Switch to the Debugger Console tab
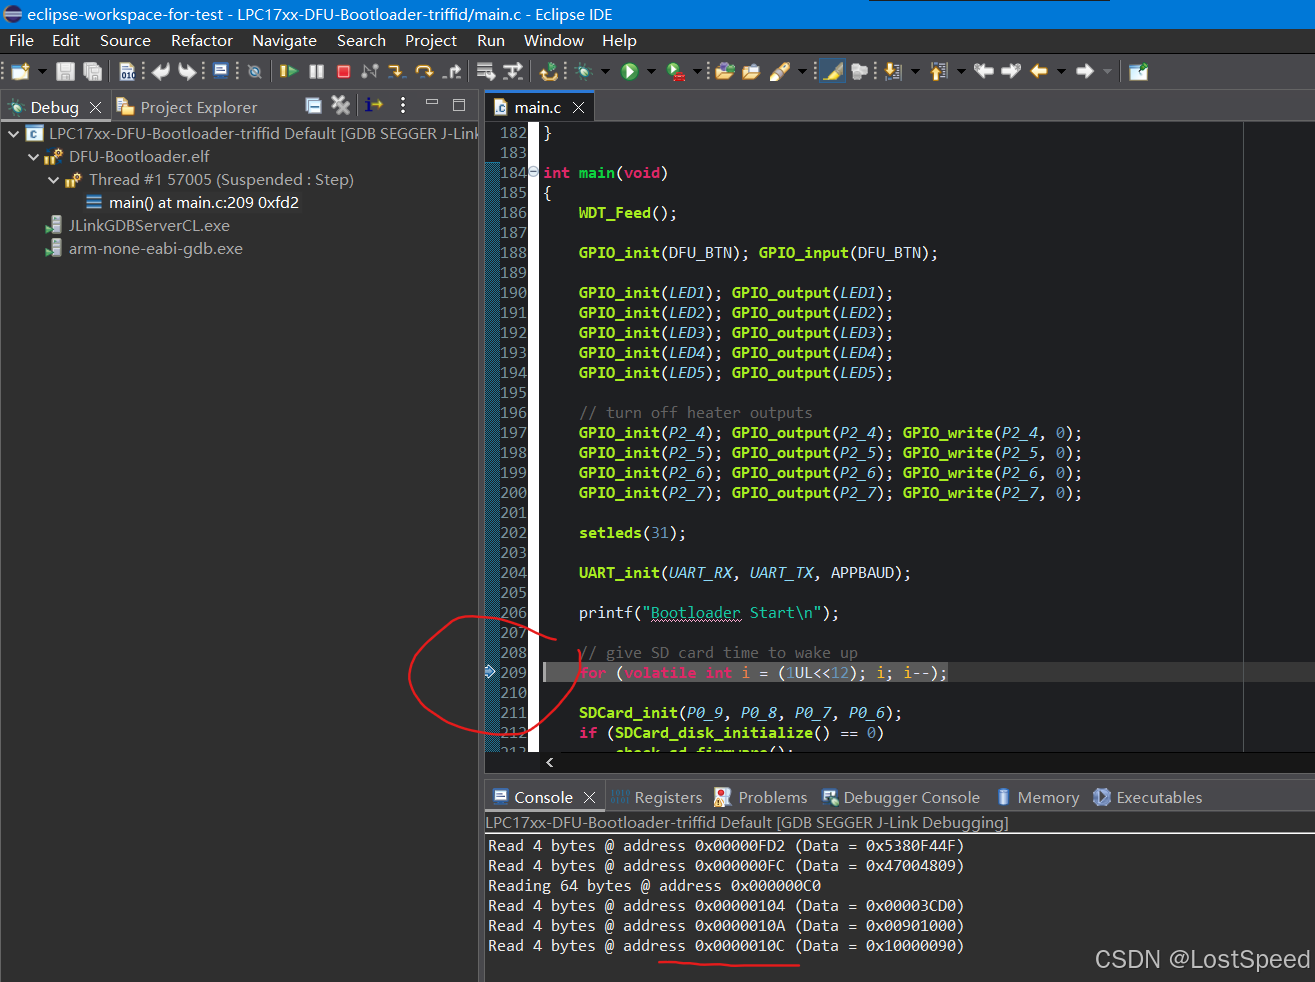 pos(901,797)
